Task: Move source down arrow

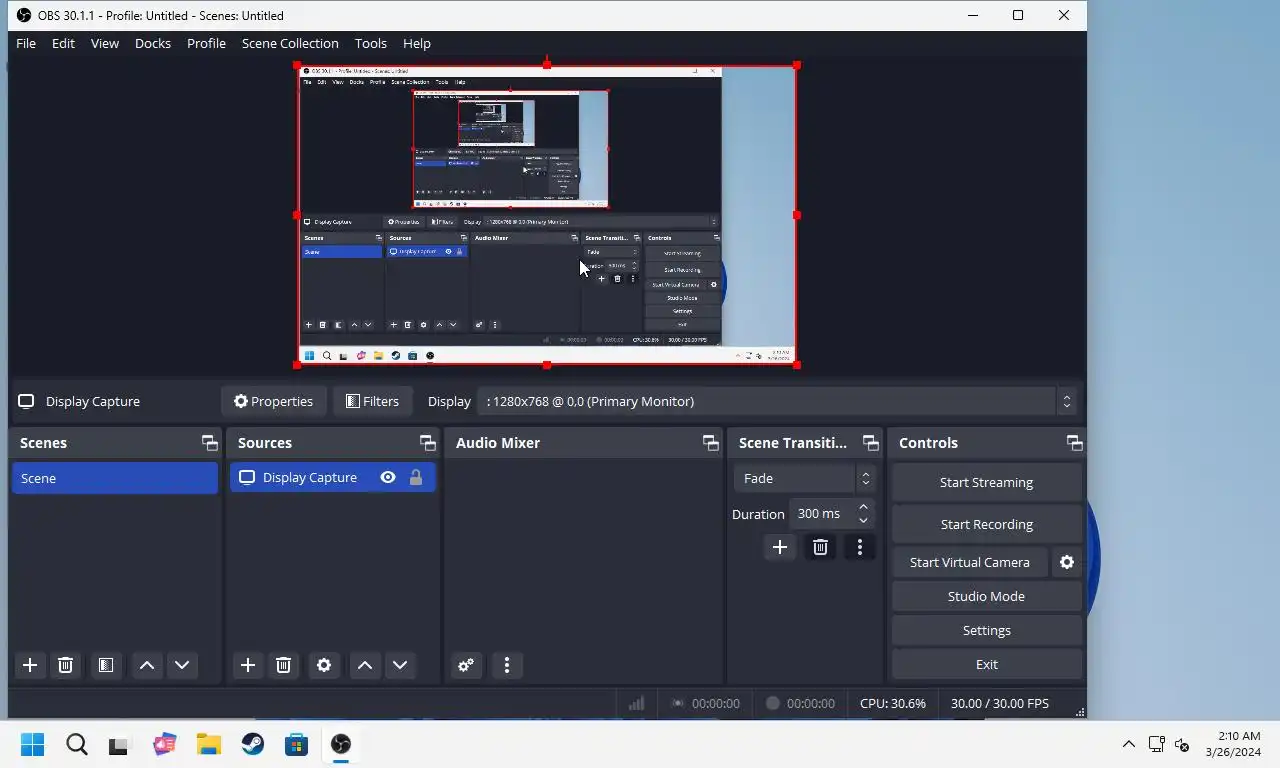Action: point(400,665)
